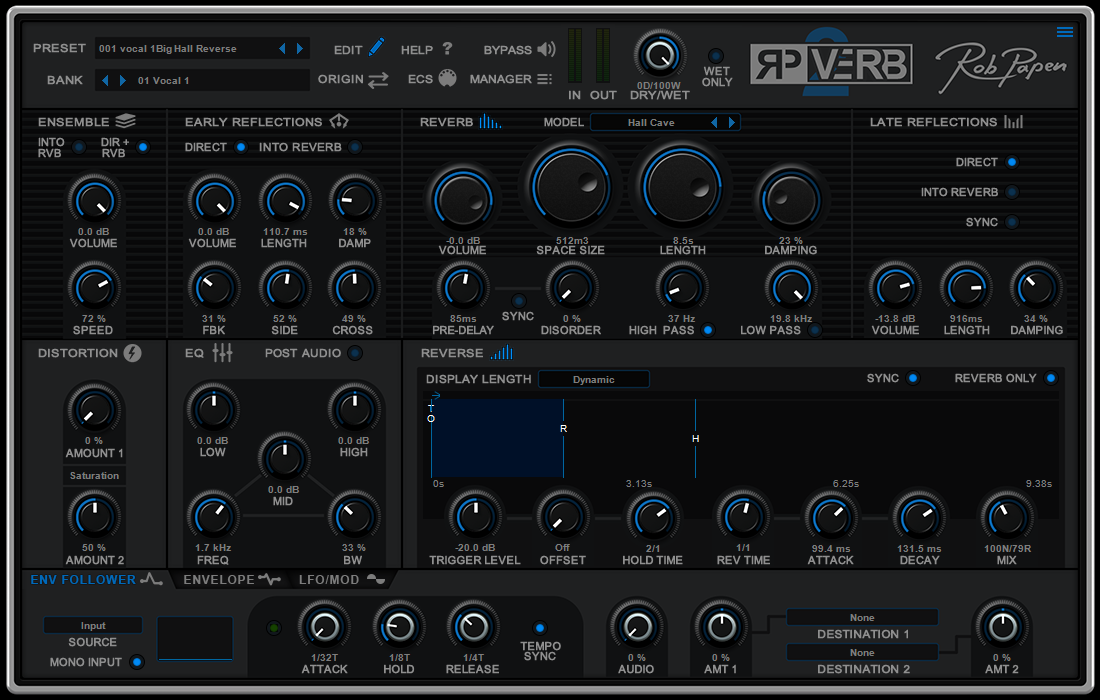Image resolution: width=1100 pixels, height=700 pixels.
Task: Toggle Late Reflections Direct switch
Action: (x=1012, y=162)
